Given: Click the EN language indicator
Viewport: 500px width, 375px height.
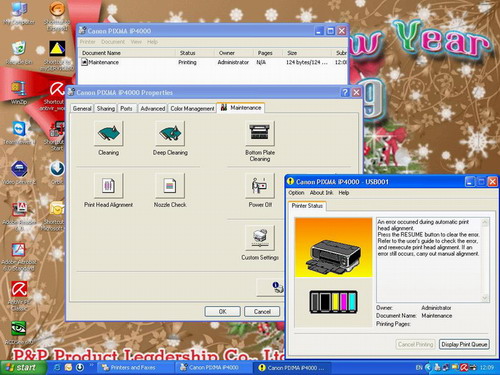Looking at the screenshot, I should pyautogui.click(x=419, y=368).
